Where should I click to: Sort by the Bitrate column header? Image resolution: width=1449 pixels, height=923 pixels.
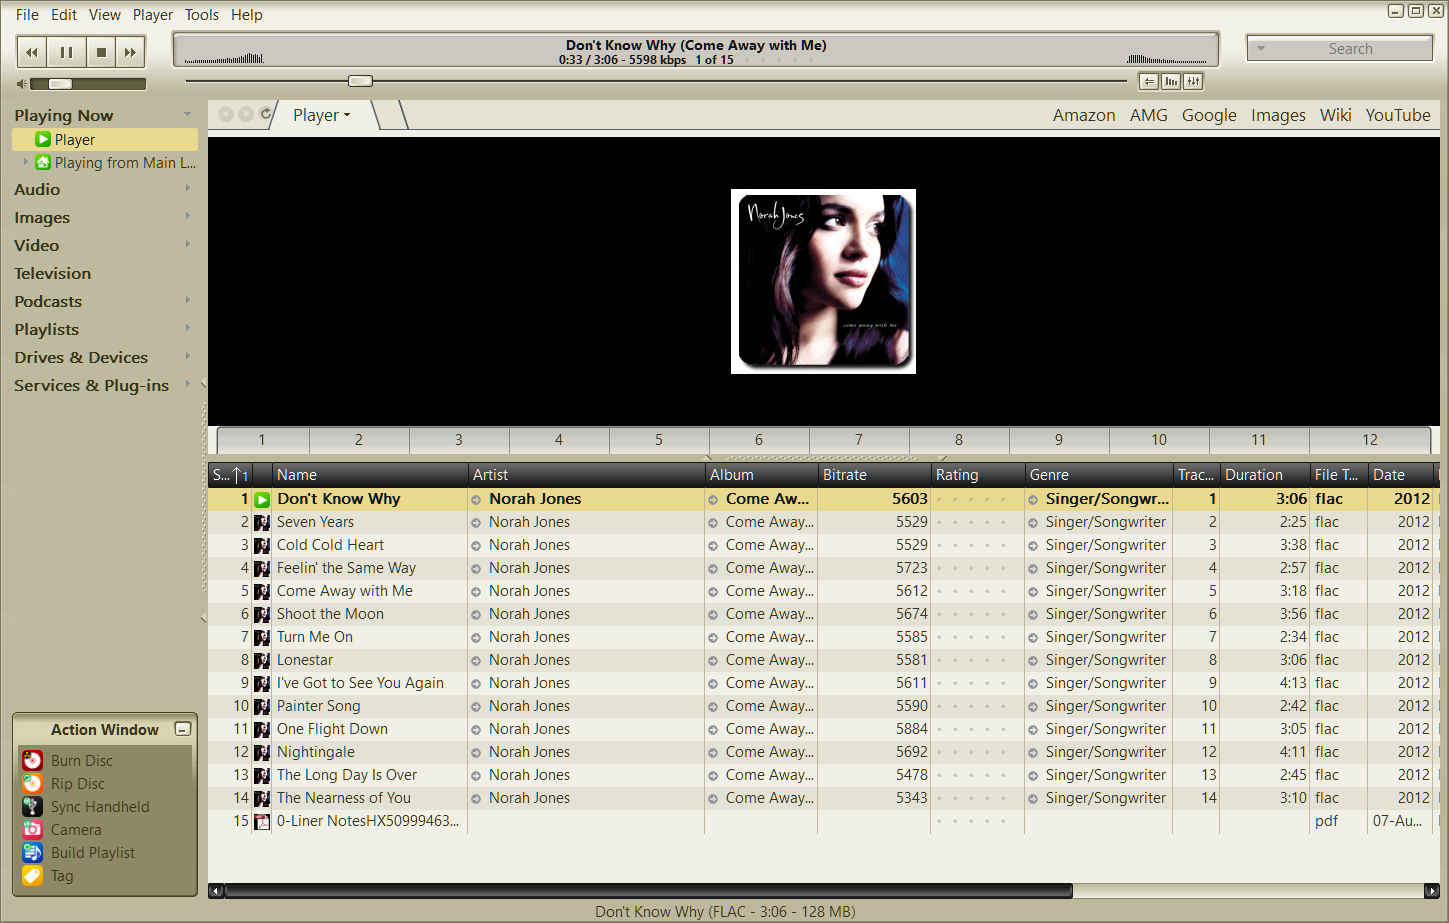point(874,475)
